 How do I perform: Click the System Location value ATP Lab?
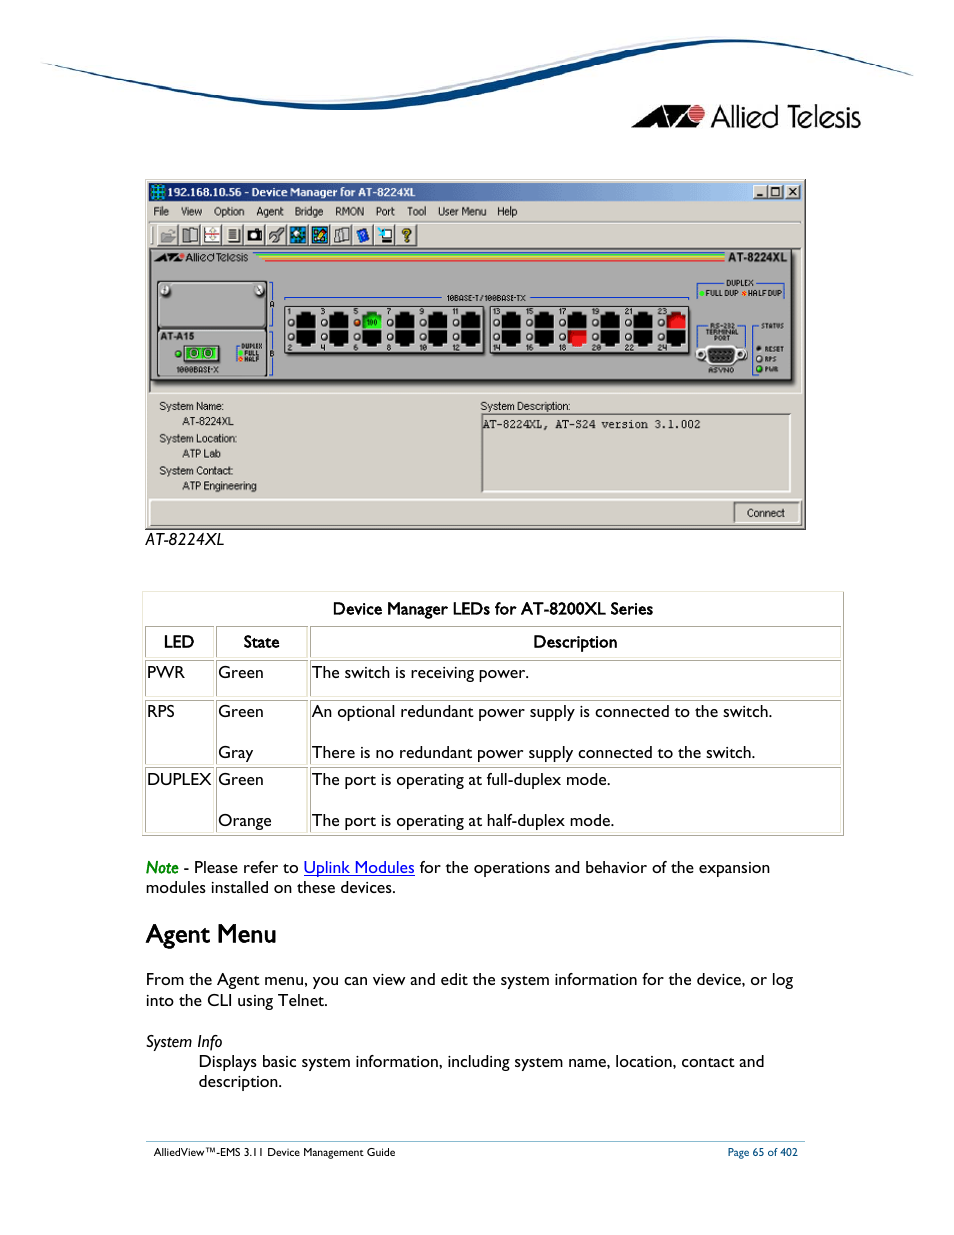point(202,453)
